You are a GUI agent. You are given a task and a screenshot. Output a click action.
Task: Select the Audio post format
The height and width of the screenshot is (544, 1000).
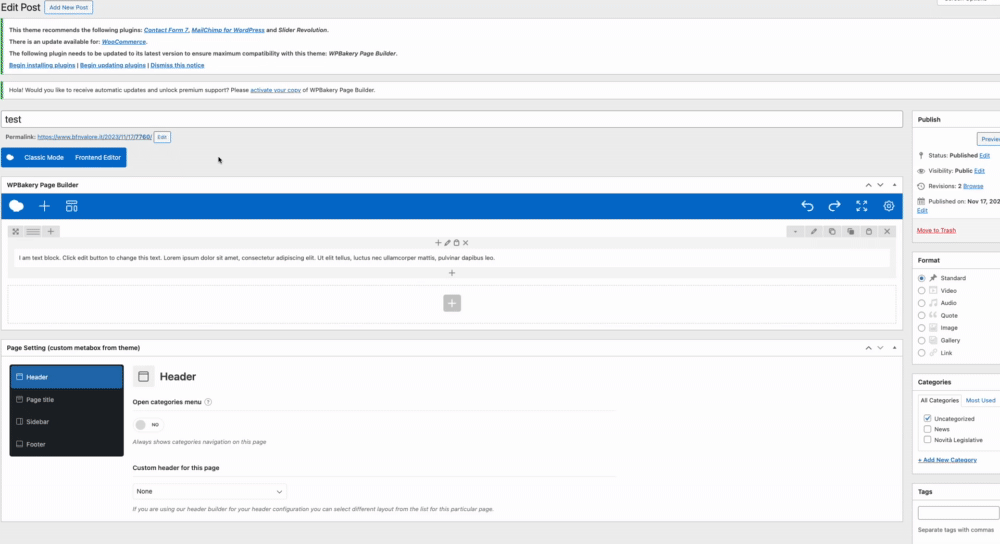922,303
